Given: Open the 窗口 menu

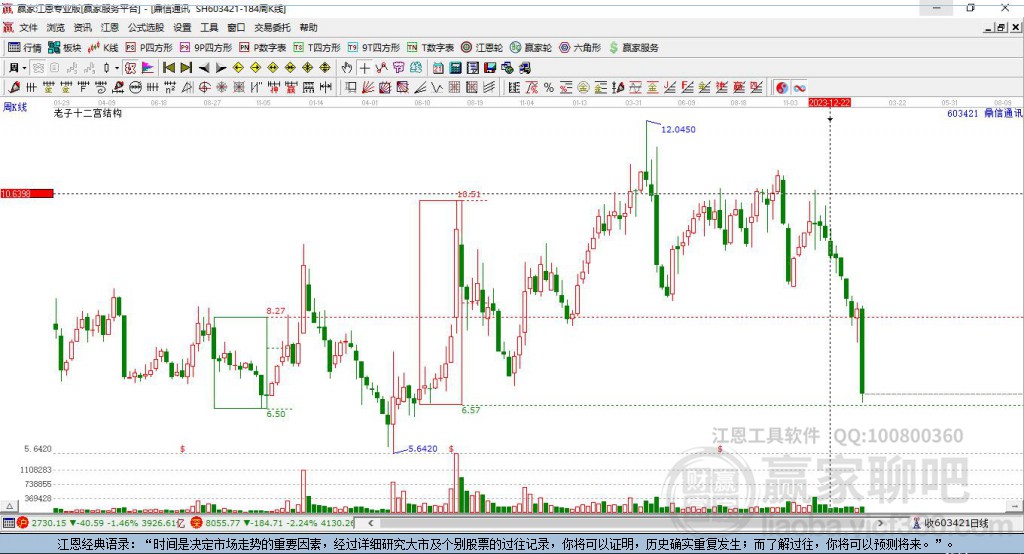Looking at the screenshot, I should (236, 27).
